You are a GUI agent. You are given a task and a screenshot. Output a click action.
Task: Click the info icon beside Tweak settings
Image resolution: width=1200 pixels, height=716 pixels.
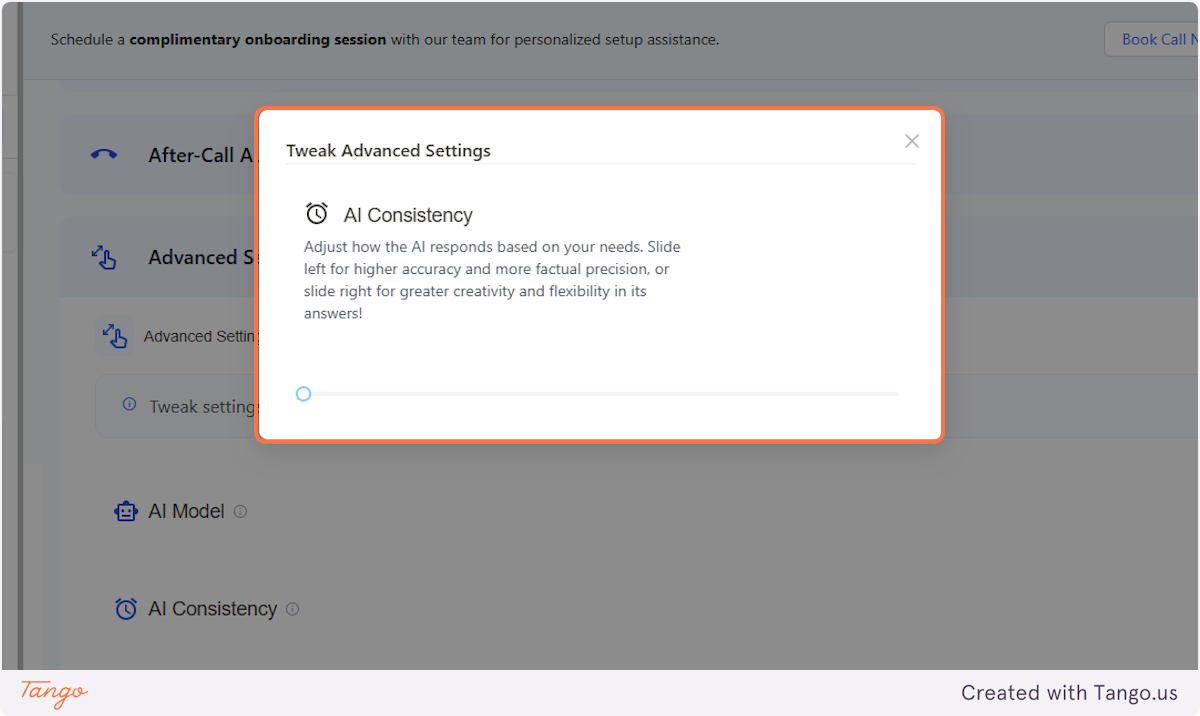click(x=128, y=404)
